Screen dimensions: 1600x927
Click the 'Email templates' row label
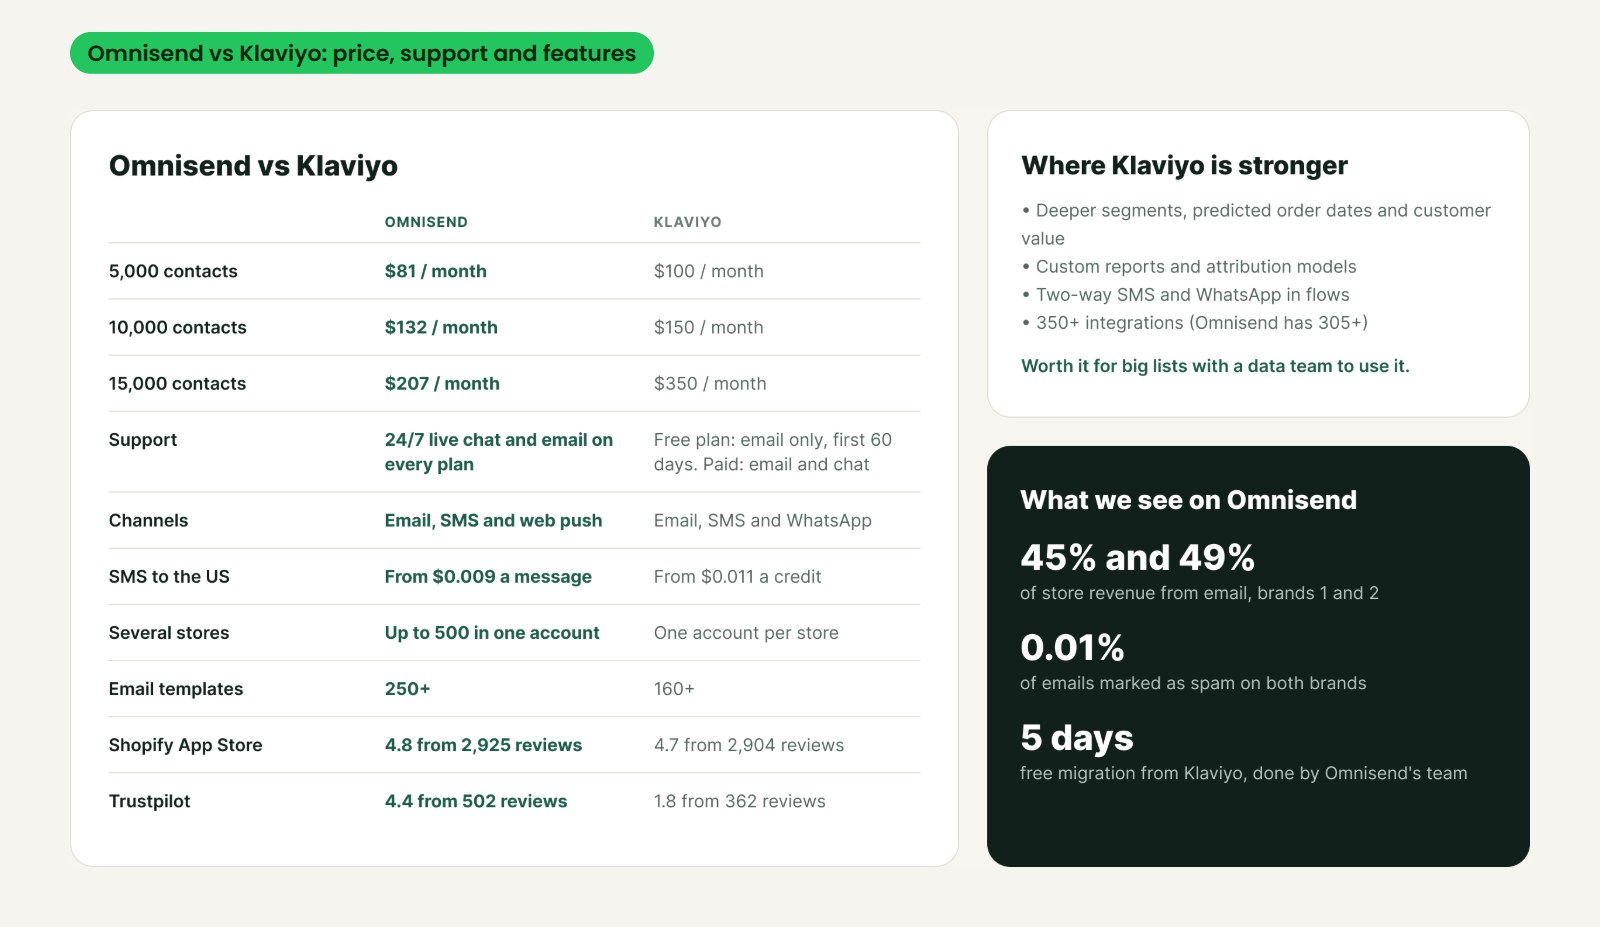click(x=176, y=689)
